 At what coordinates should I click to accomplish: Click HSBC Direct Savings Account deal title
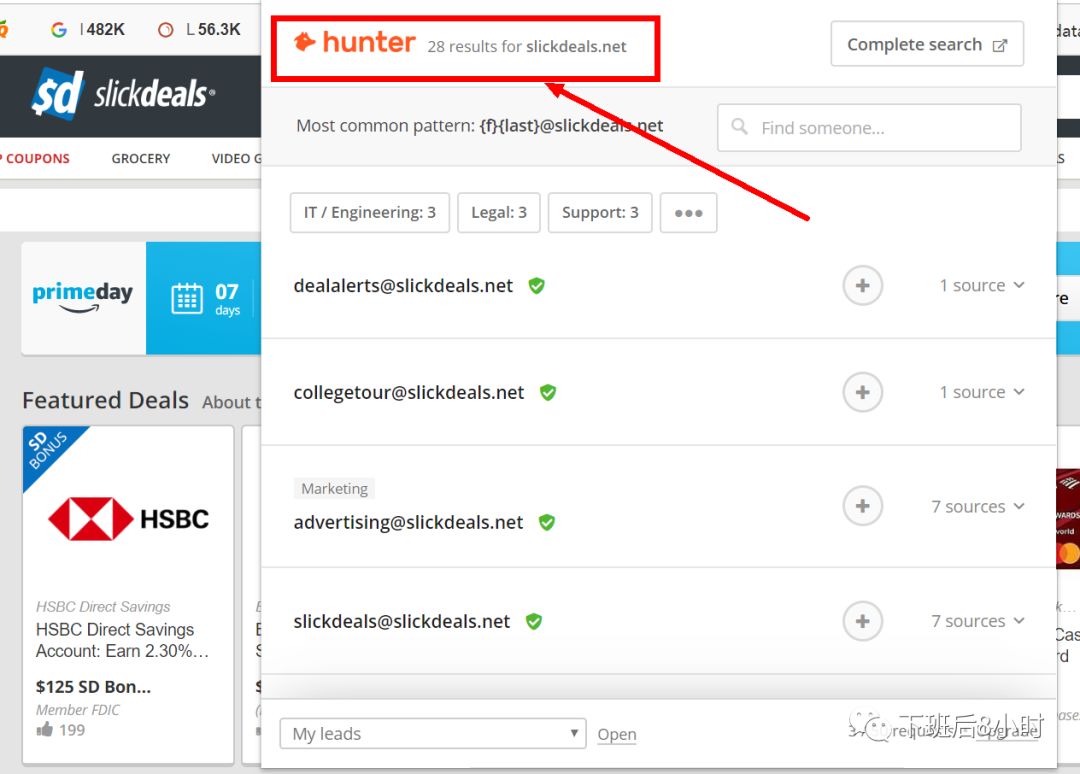point(122,640)
